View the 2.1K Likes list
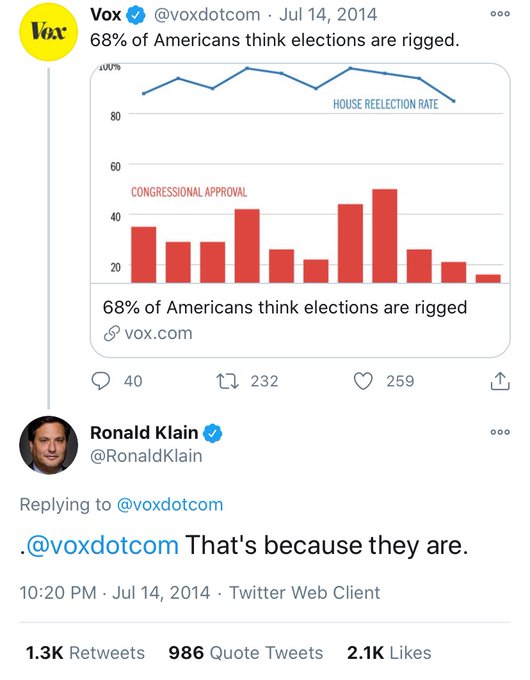The image size is (530, 680). [x=389, y=653]
